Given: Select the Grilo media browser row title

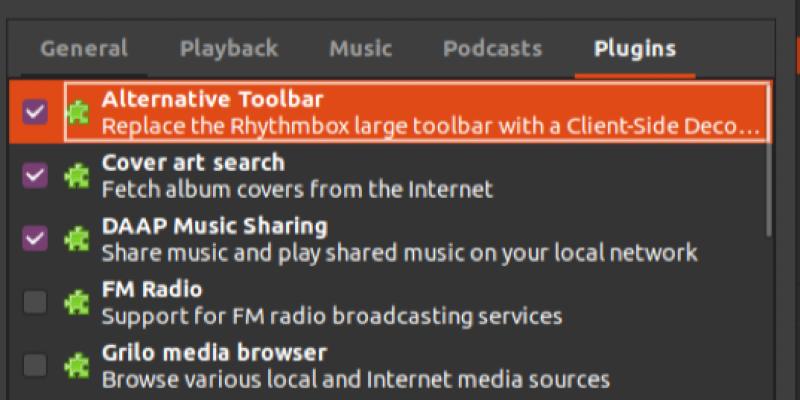Looking at the screenshot, I should [x=214, y=353].
